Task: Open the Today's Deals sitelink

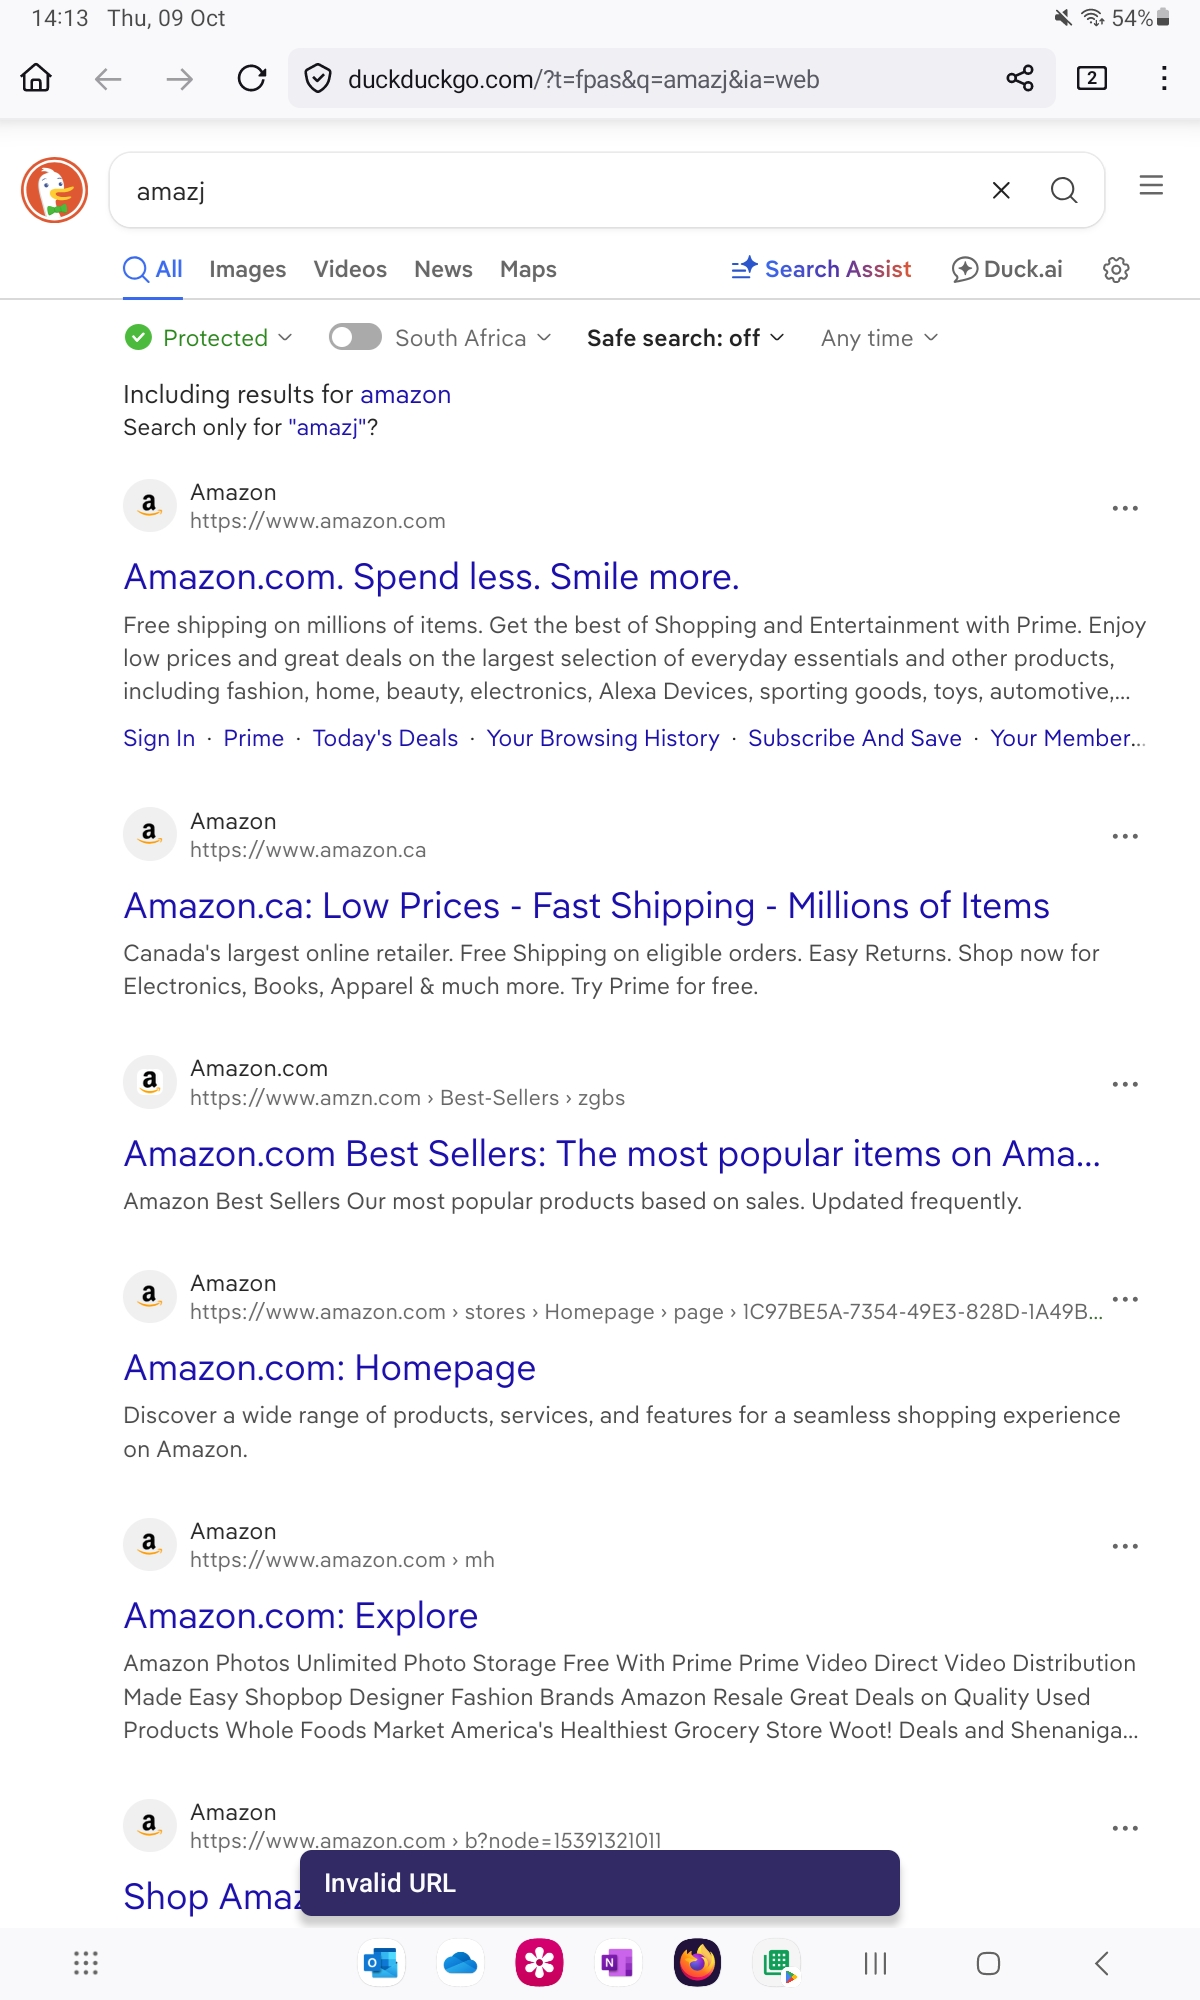Action: (385, 738)
